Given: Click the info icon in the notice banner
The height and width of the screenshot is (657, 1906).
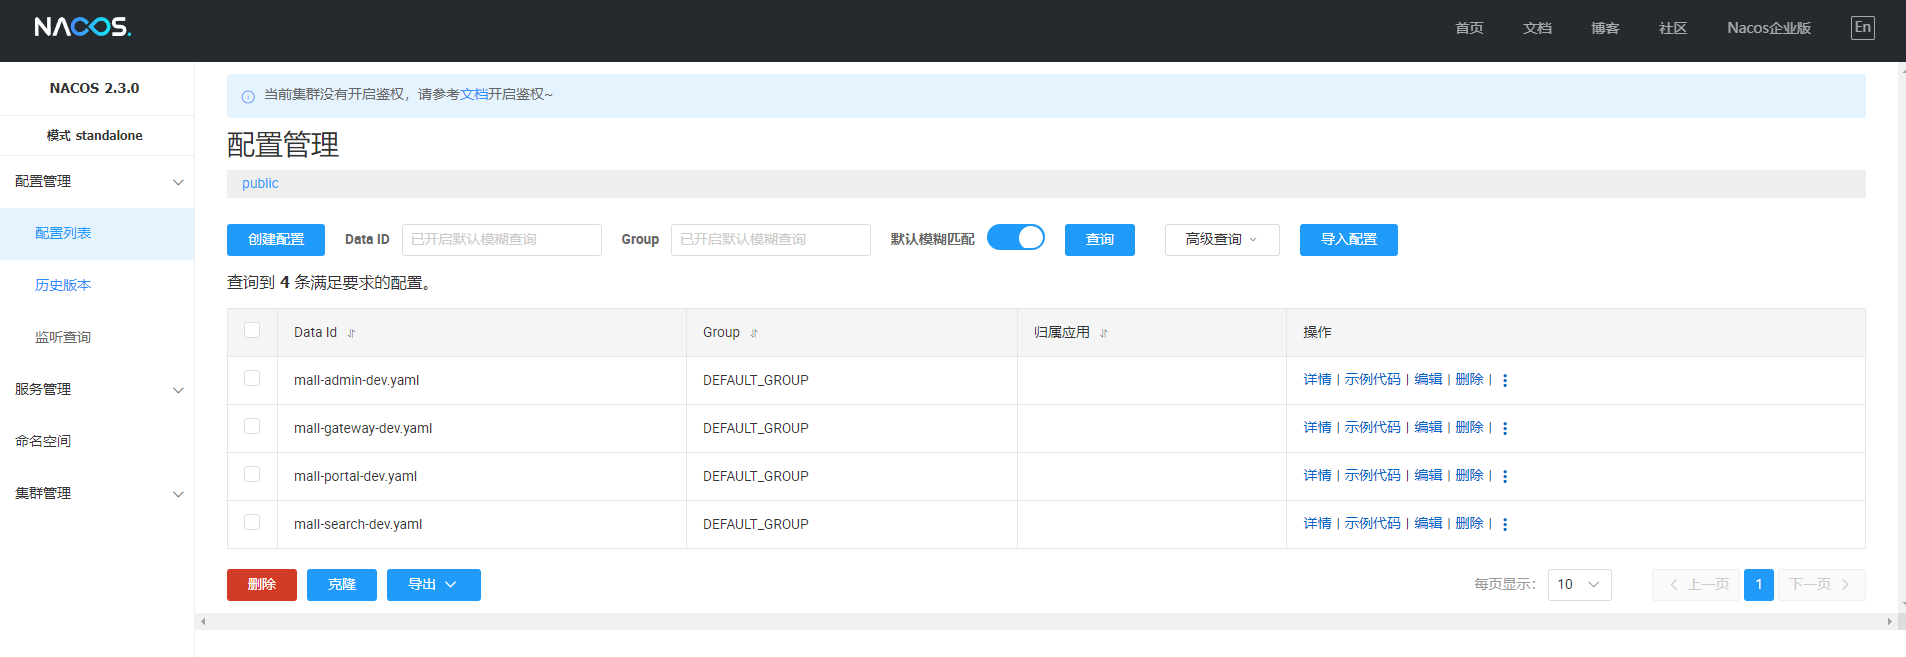Looking at the screenshot, I should click(x=248, y=96).
